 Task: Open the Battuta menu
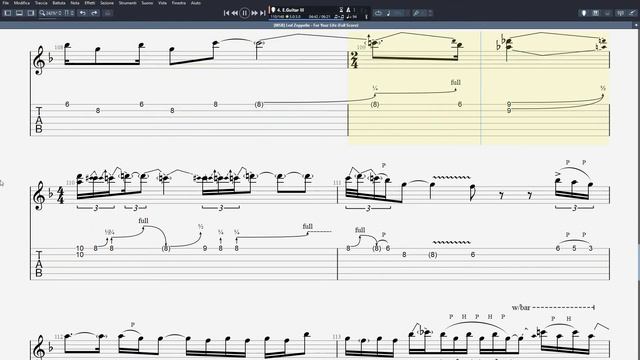tap(59, 3)
